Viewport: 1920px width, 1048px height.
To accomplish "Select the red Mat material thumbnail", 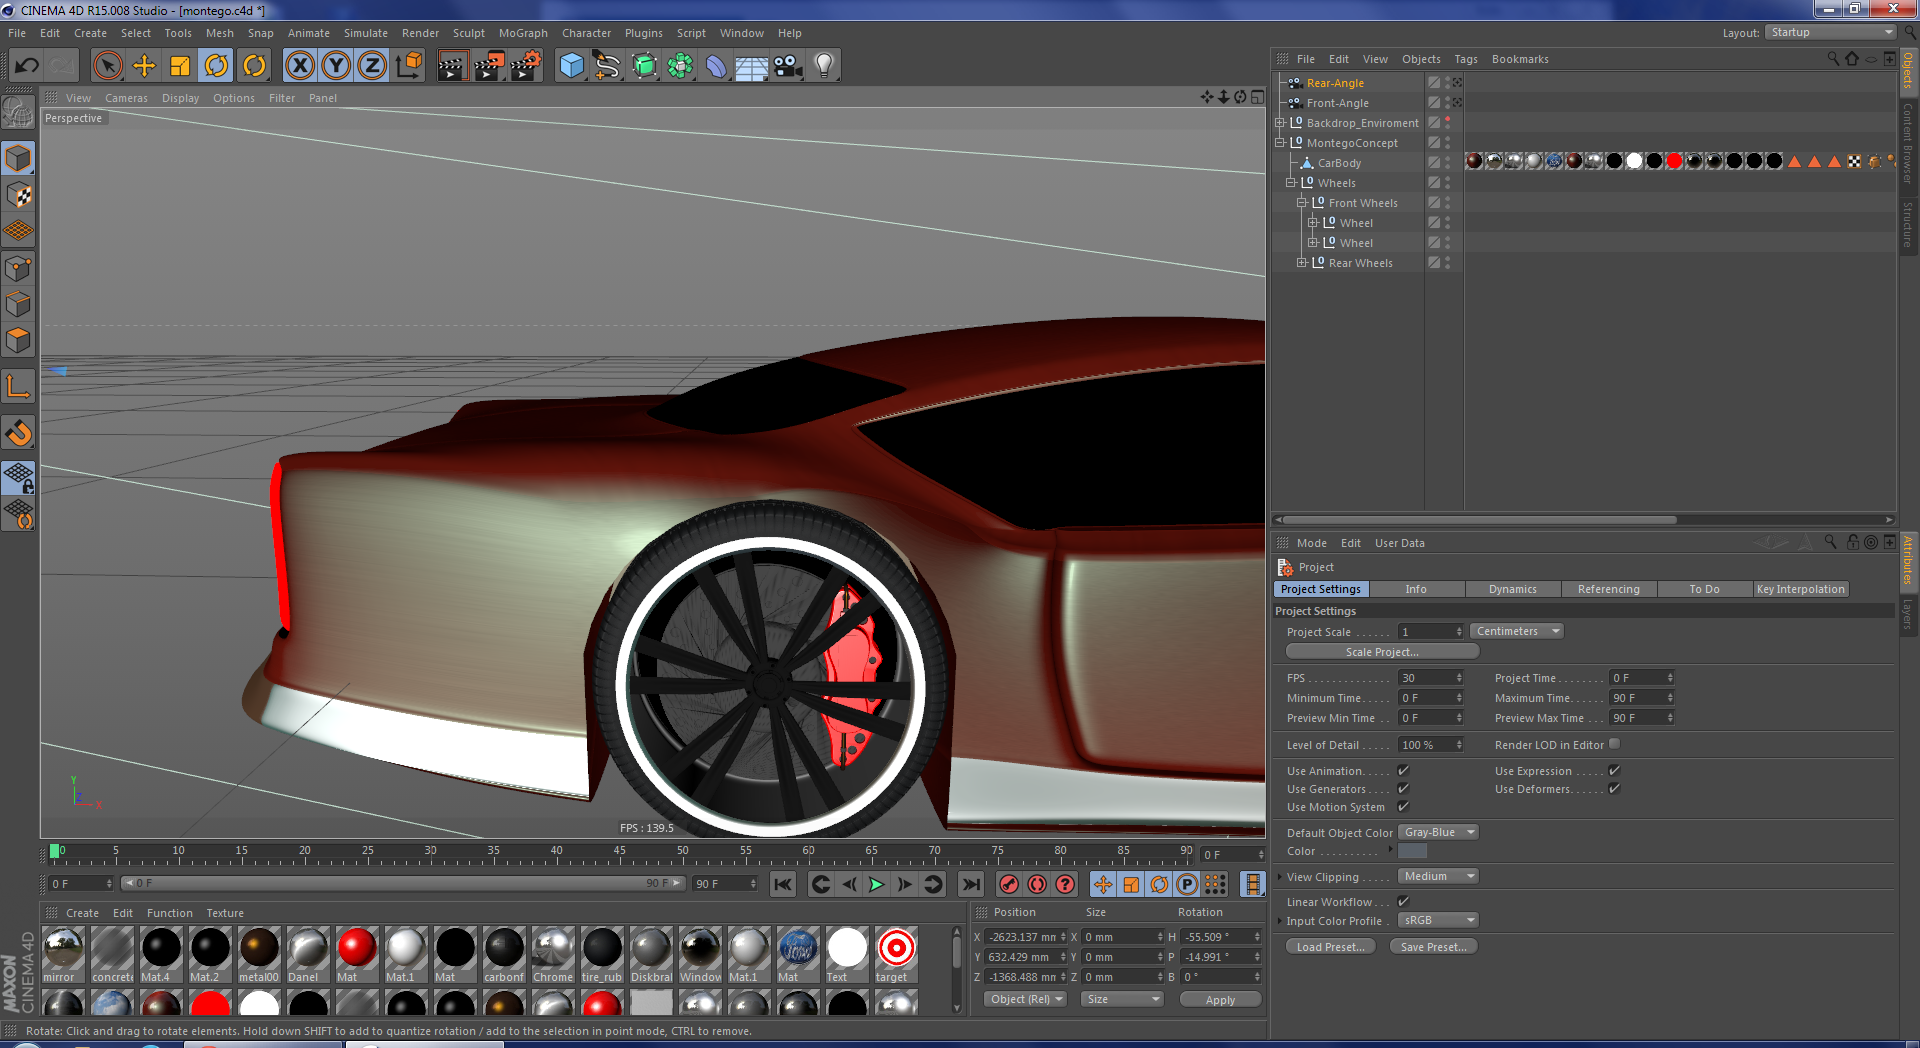I will tap(357, 947).
